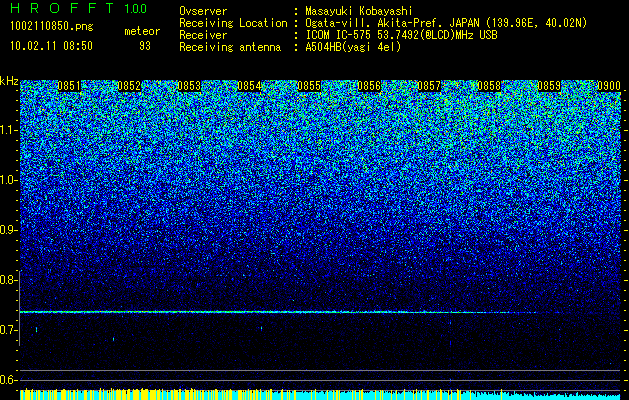The height and width of the screenshot is (400, 629).
Task: Click the Receiving antenna label
Action: [x=230, y=47]
